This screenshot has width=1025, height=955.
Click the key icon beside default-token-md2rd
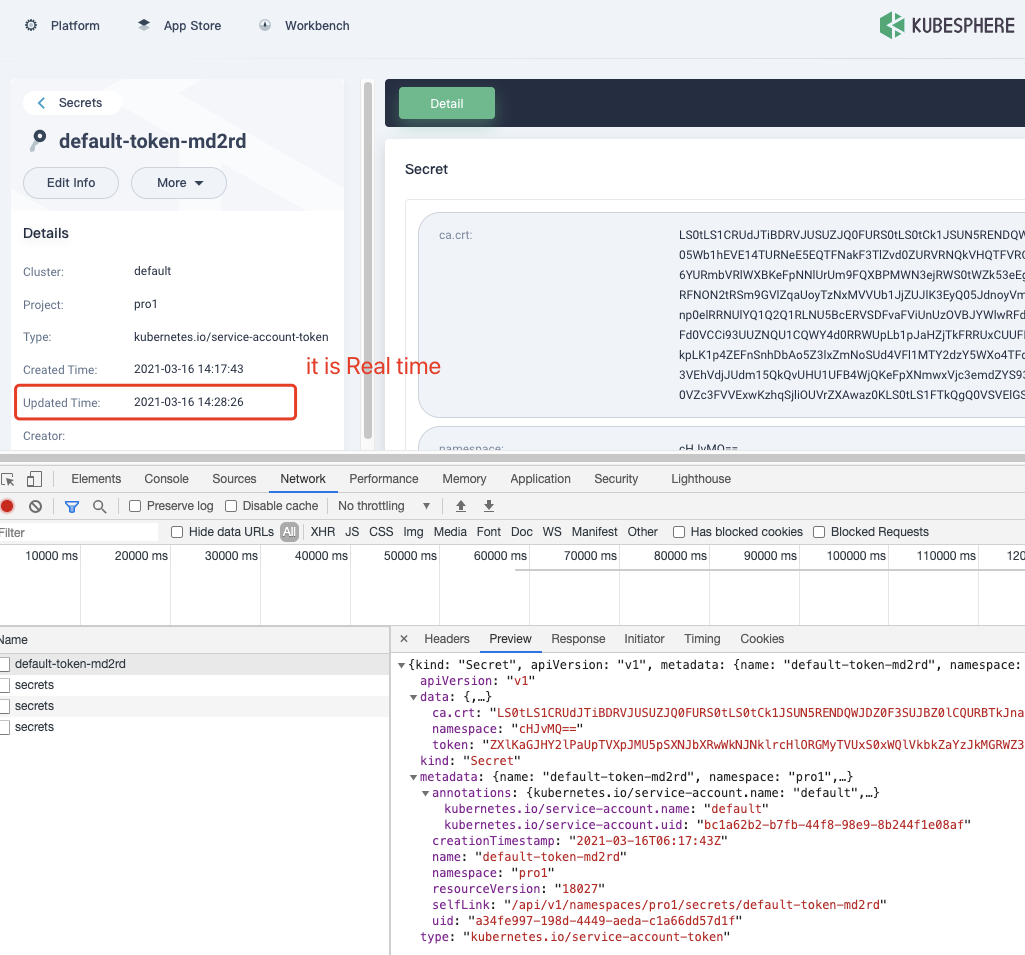coord(38,141)
